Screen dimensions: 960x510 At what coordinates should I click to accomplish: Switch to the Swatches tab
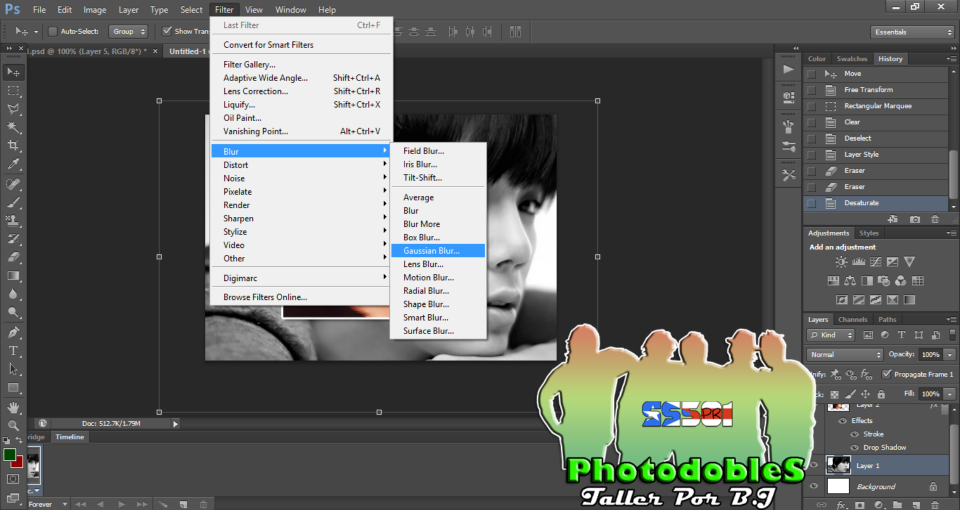[852, 59]
